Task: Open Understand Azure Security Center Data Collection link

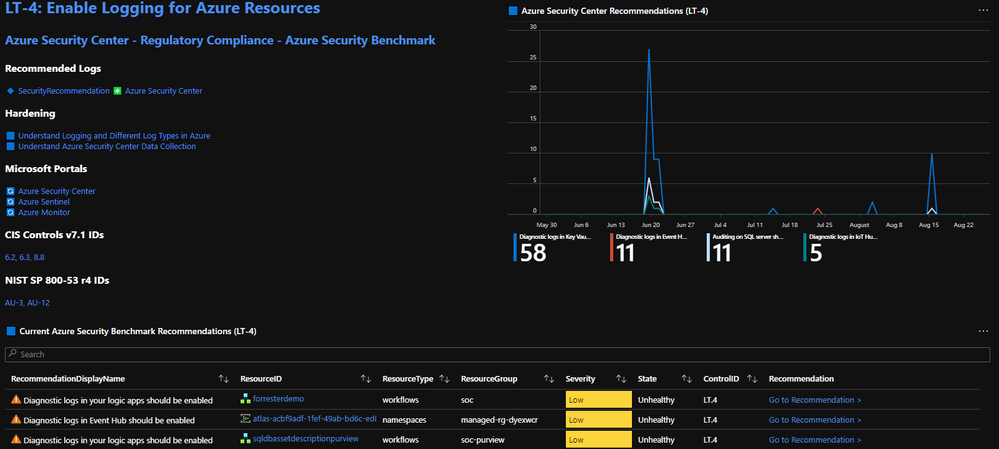Action: 107,146
